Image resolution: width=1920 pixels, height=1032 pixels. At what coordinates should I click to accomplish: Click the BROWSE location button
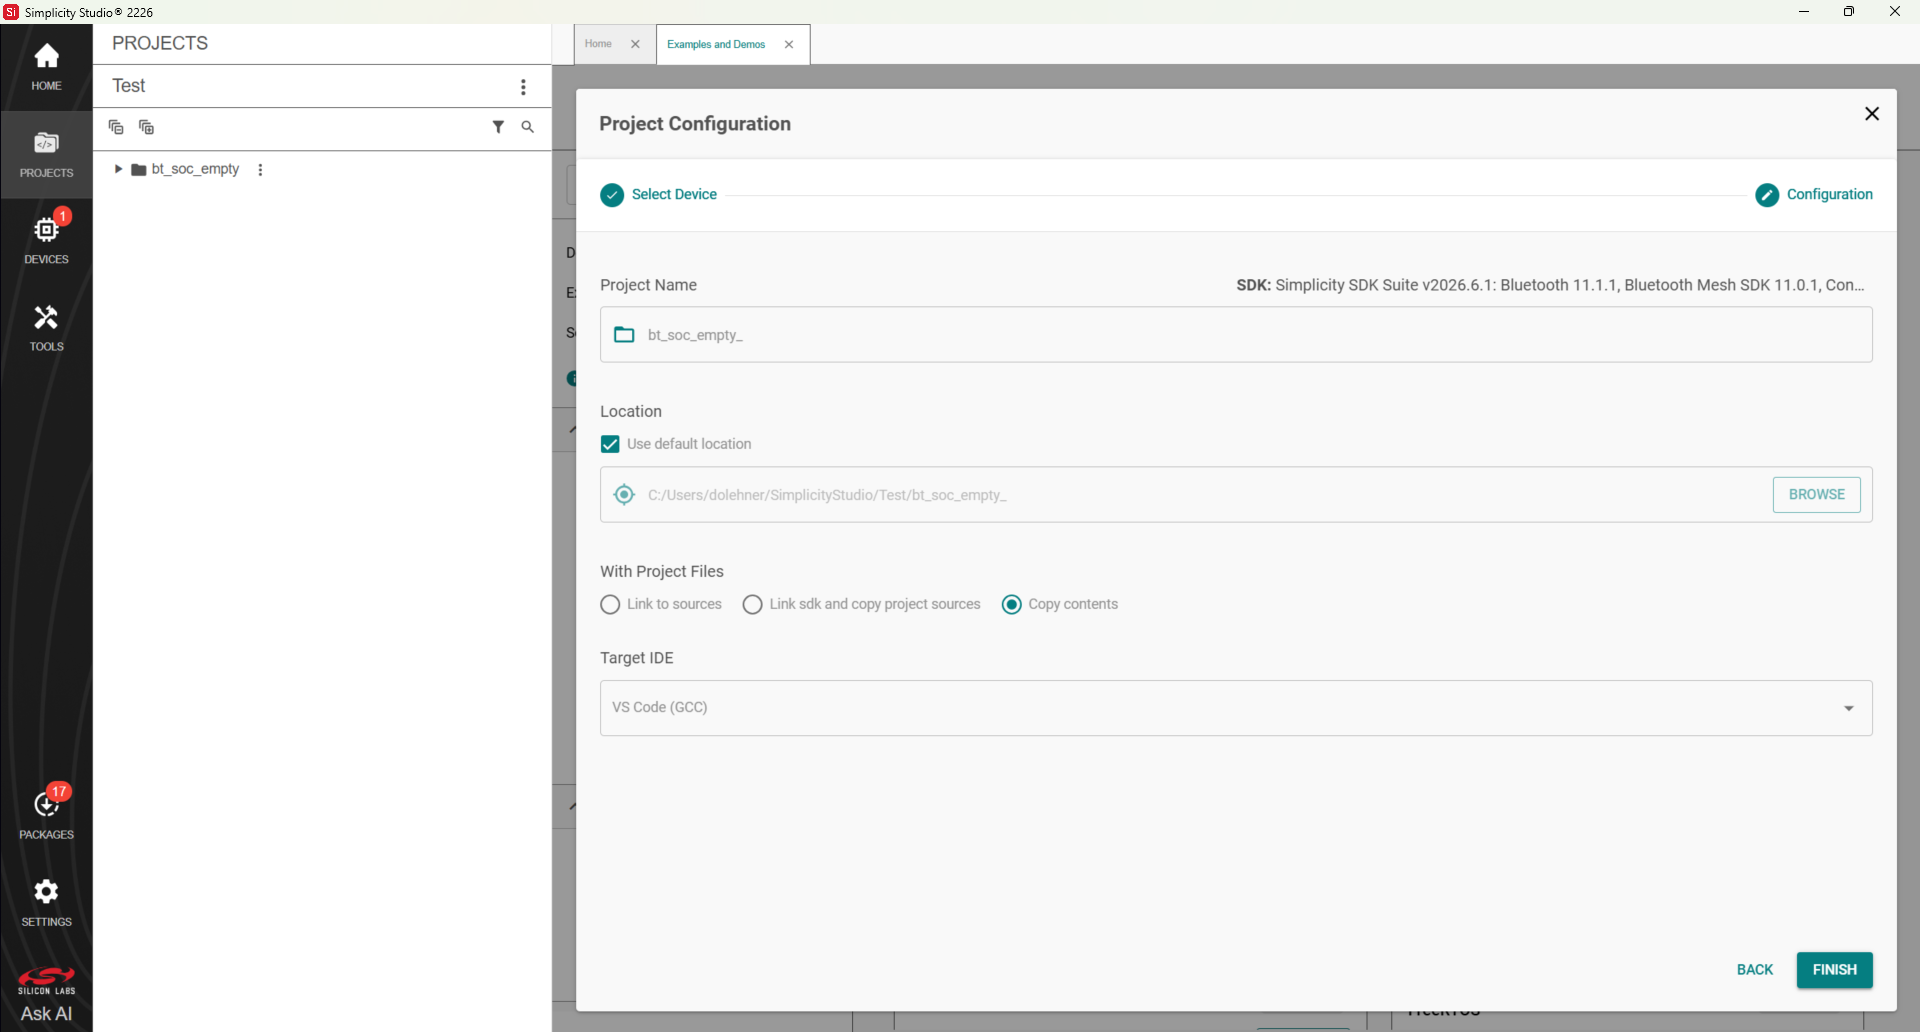(x=1816, y=495)
